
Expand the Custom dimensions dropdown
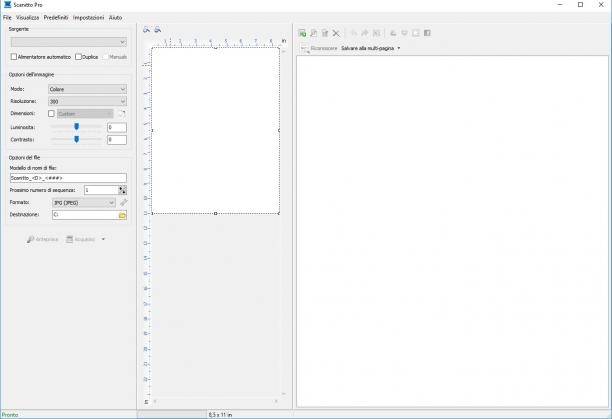[85, 114]
